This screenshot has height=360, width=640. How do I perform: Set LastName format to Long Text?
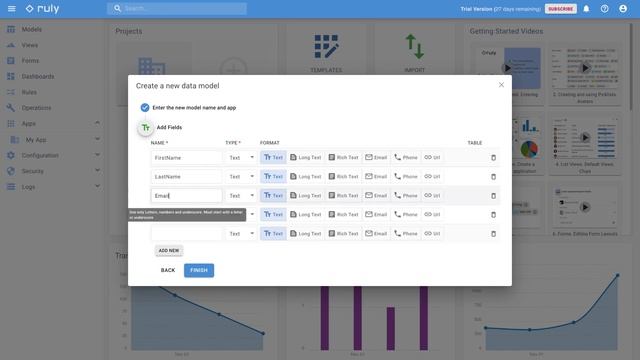click(x=306, y=177)
